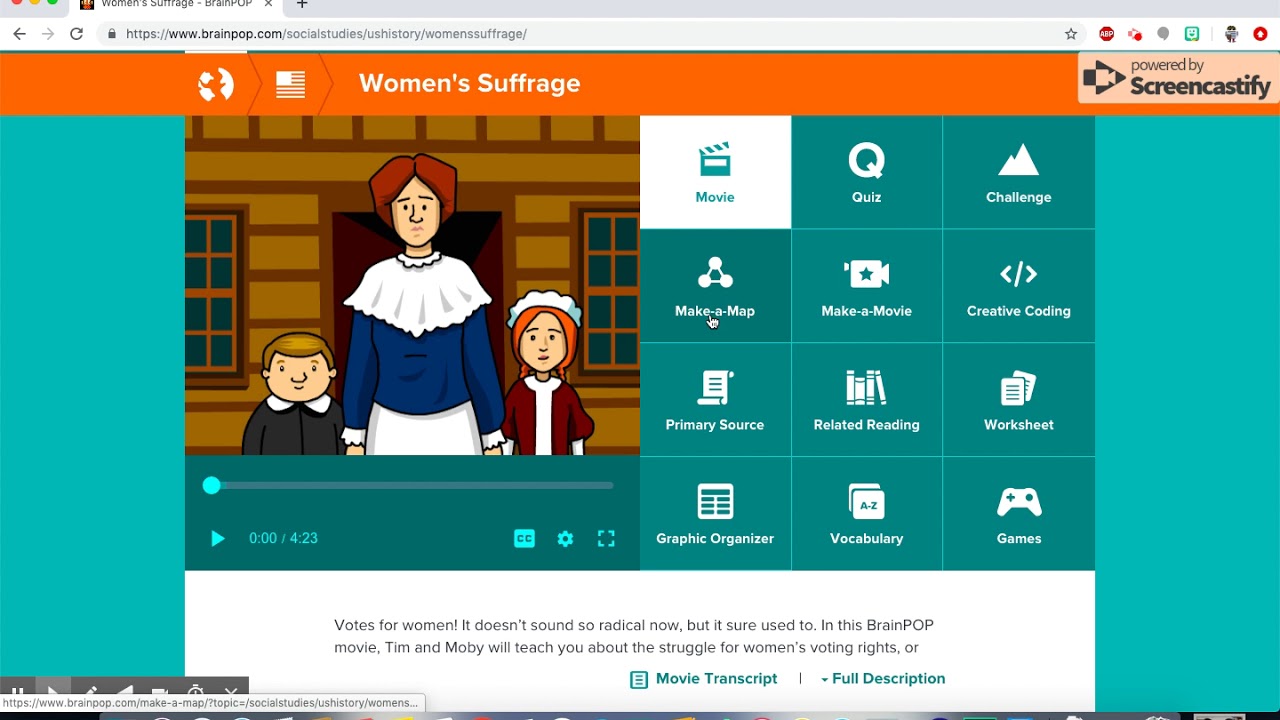
Task: Click the red update arrow icon
Action: coord(1260,34)
